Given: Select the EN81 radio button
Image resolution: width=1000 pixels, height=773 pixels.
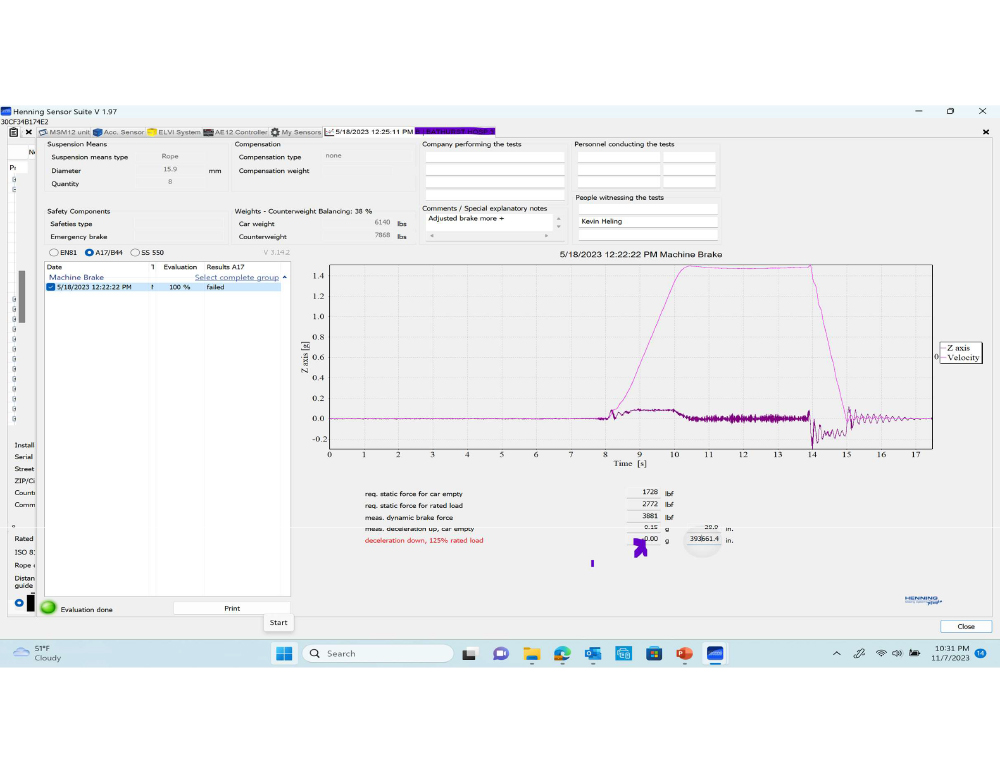Looking at the screenshot, I should coord(54,253).
